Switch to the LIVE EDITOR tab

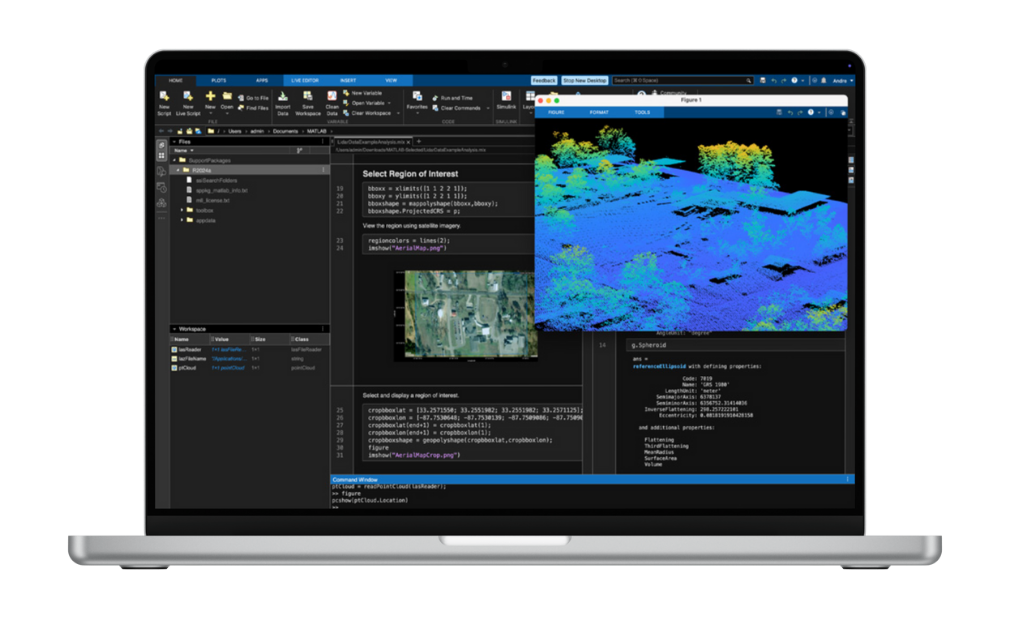click(305, 81)
